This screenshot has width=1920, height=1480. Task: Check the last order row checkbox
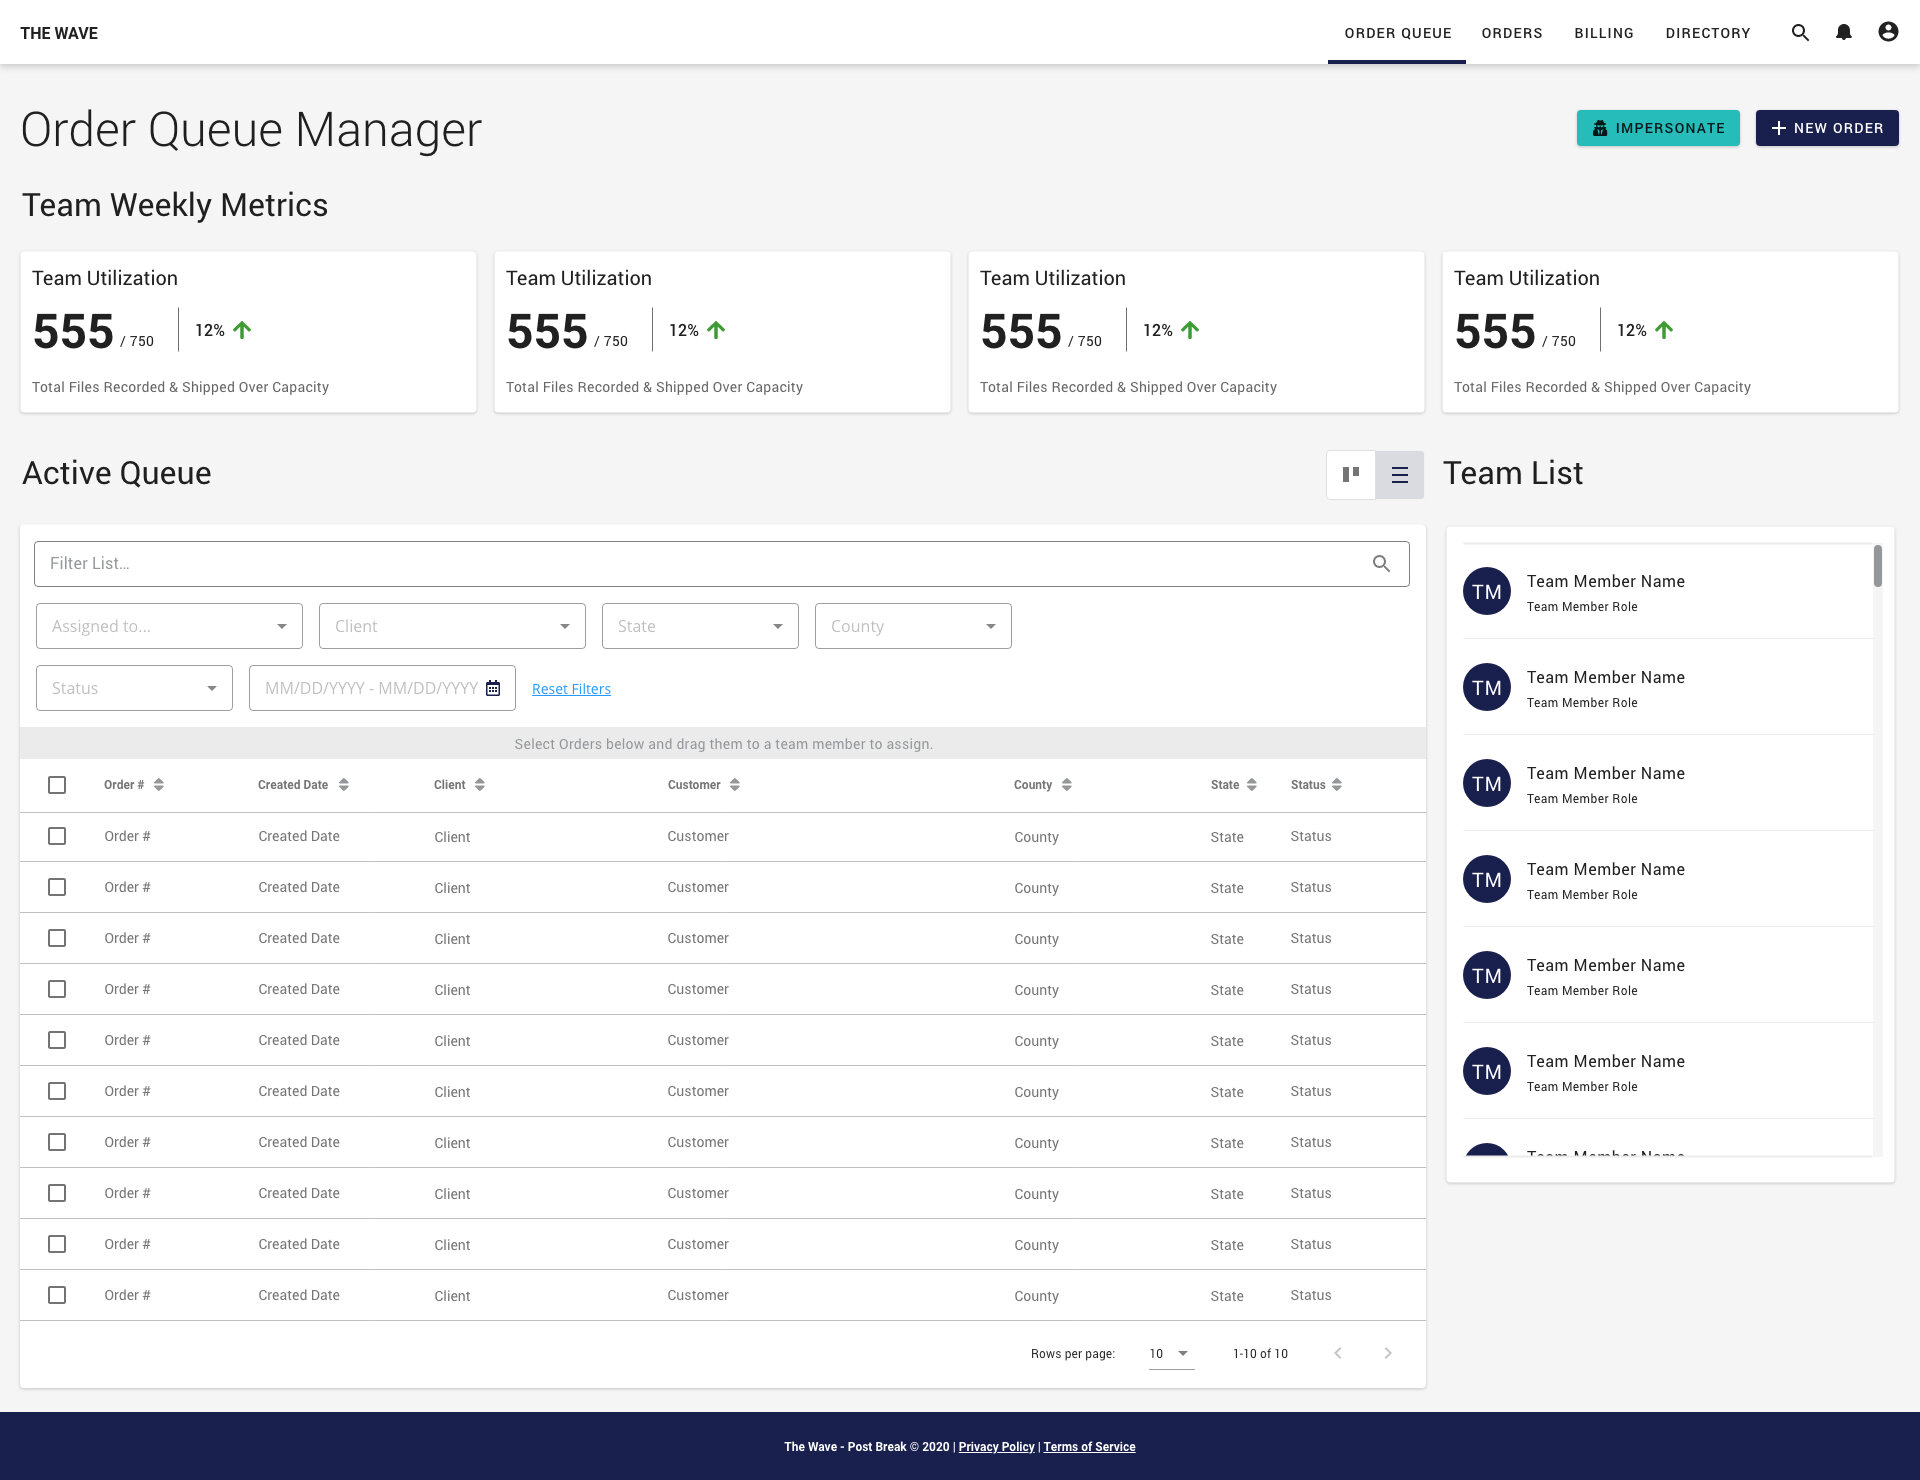click(57, 1295)
